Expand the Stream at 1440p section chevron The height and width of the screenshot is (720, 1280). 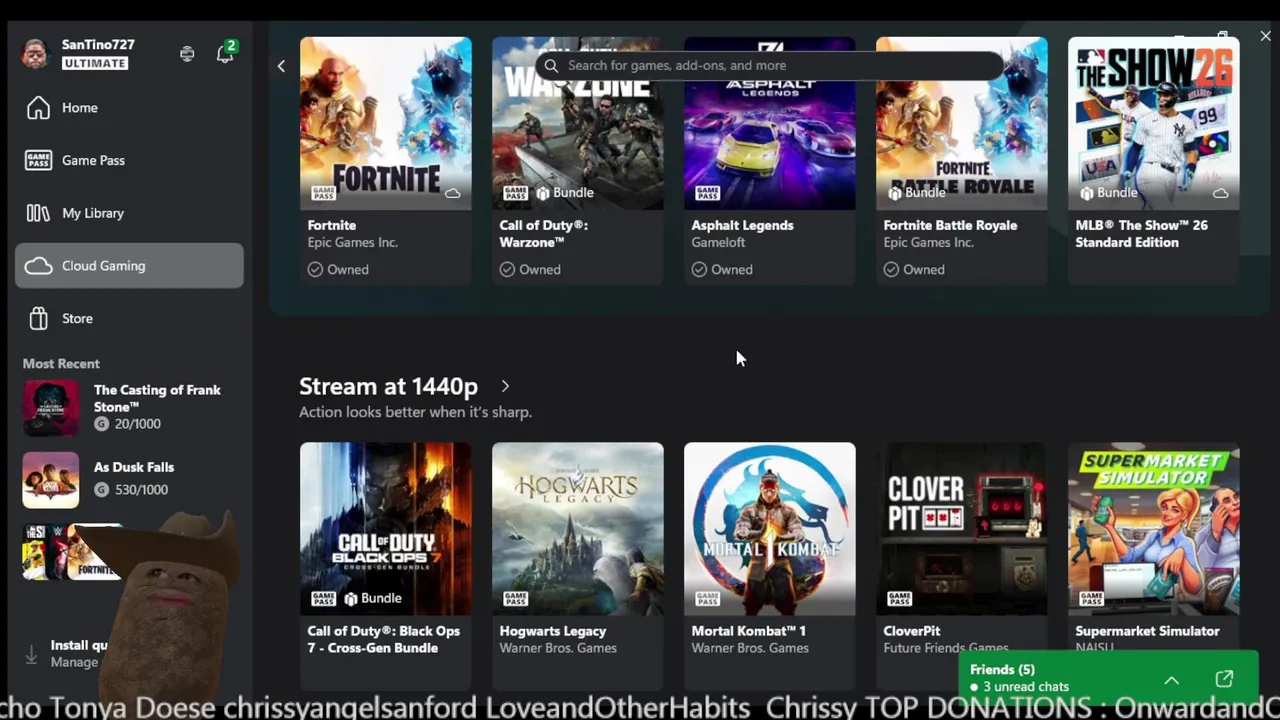[505, 386]
